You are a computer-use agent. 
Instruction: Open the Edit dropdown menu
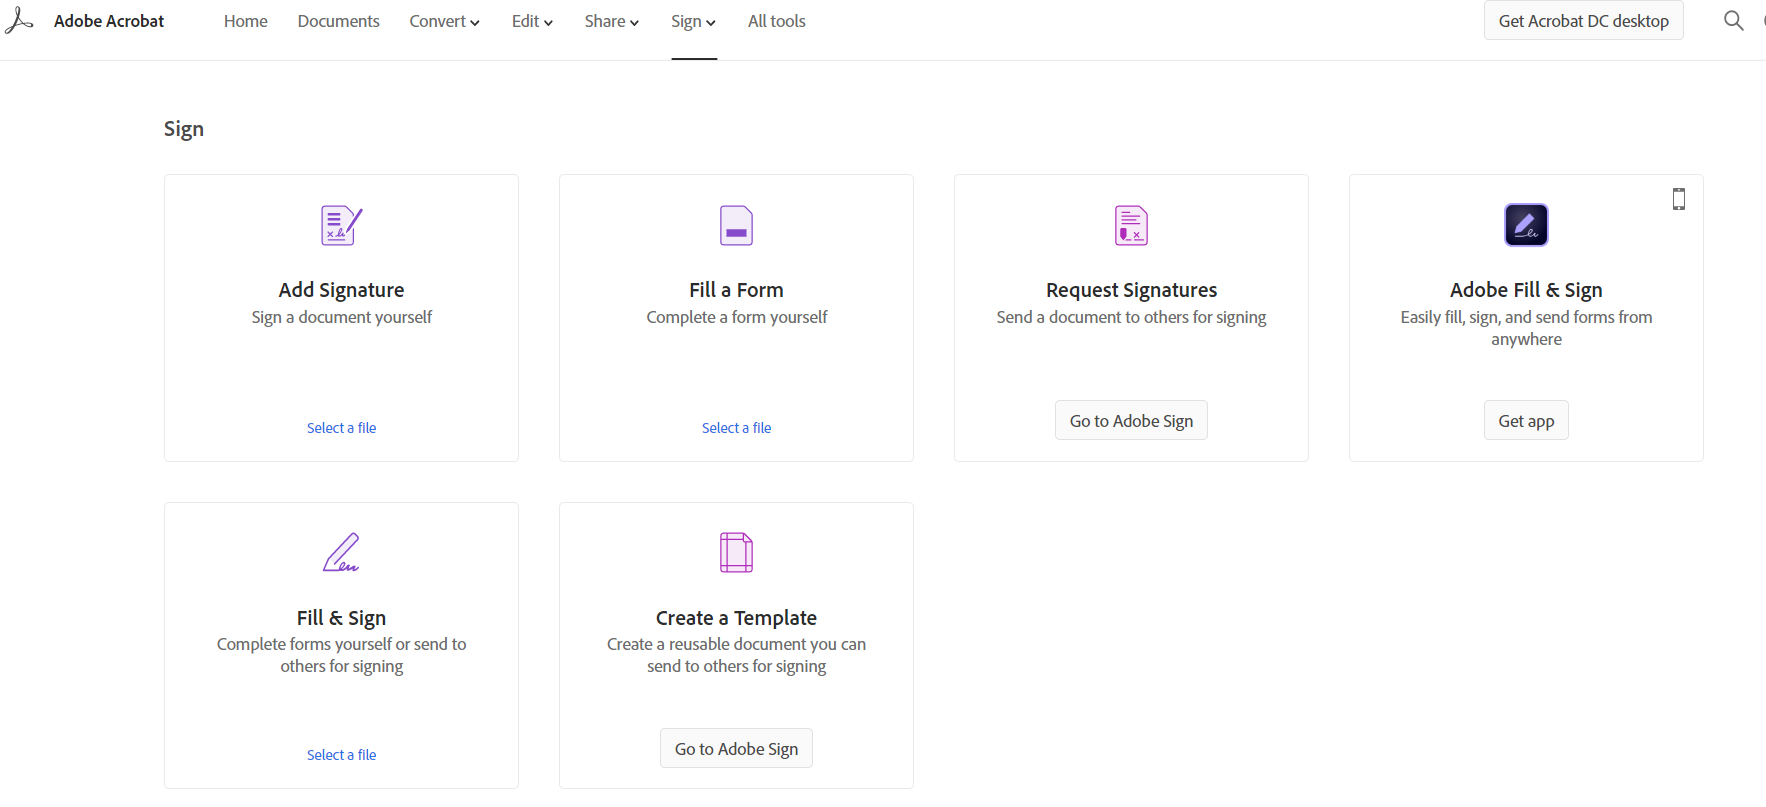[x=532, y=21]
